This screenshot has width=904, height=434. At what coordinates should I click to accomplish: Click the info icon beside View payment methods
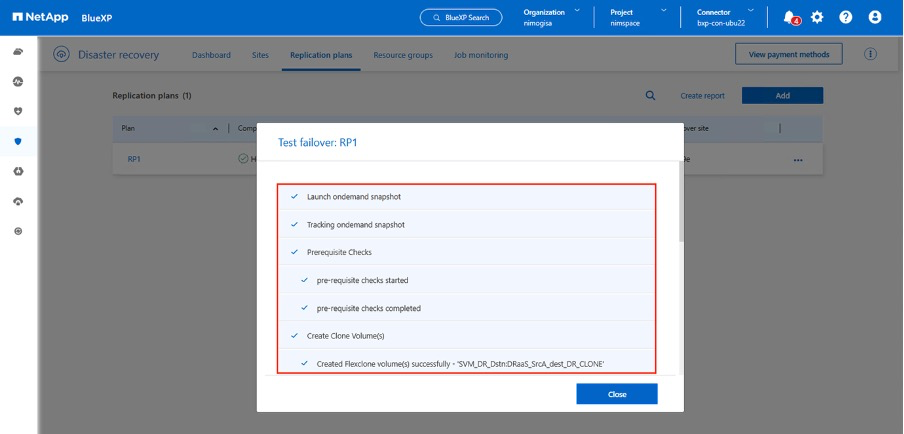(x=870, y=54)
